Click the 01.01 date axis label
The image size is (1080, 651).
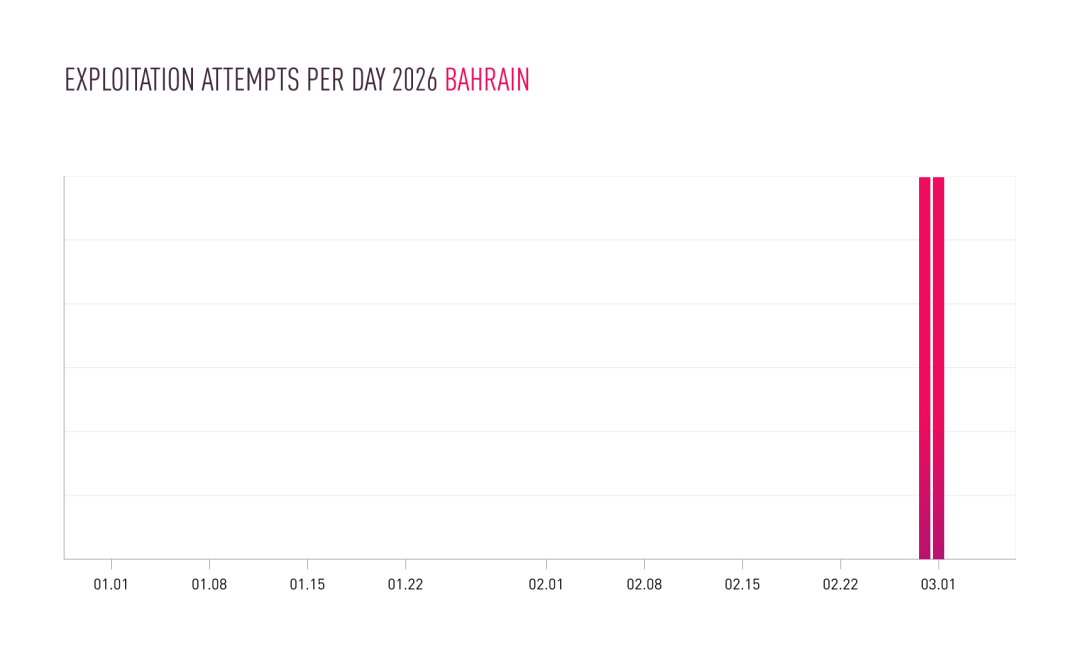pyautogui.click(x=111, y=585)
